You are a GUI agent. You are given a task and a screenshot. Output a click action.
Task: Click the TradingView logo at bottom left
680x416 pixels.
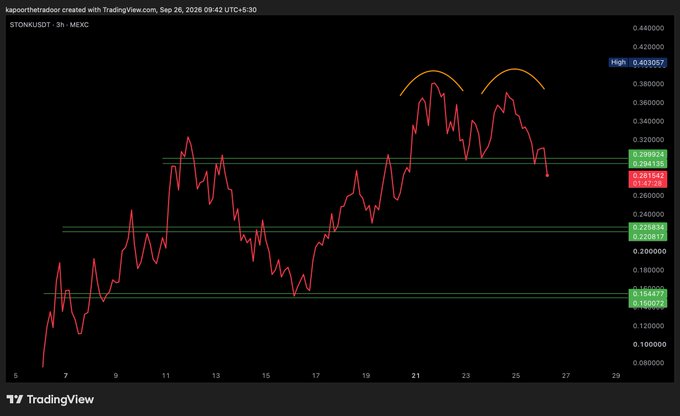coord(50,399)
